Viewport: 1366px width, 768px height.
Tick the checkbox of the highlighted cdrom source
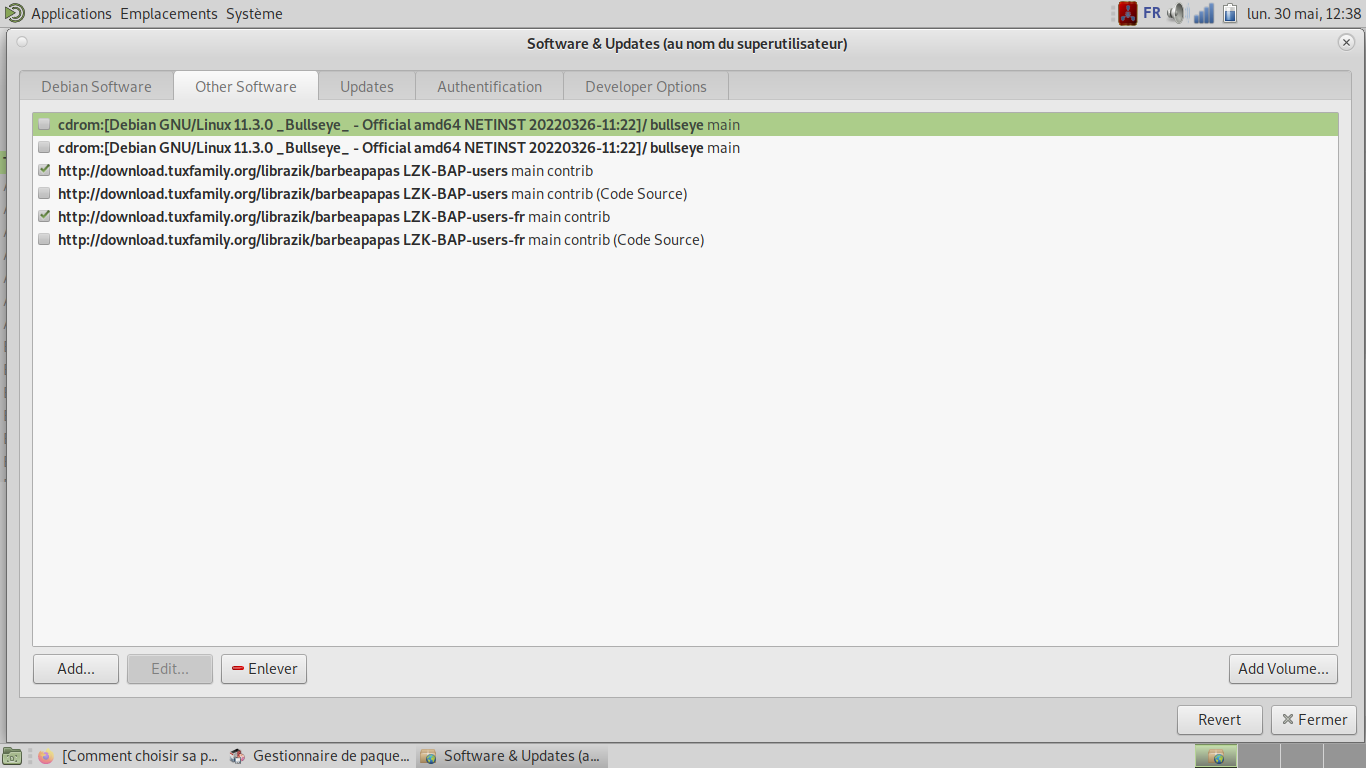(44, 125)
